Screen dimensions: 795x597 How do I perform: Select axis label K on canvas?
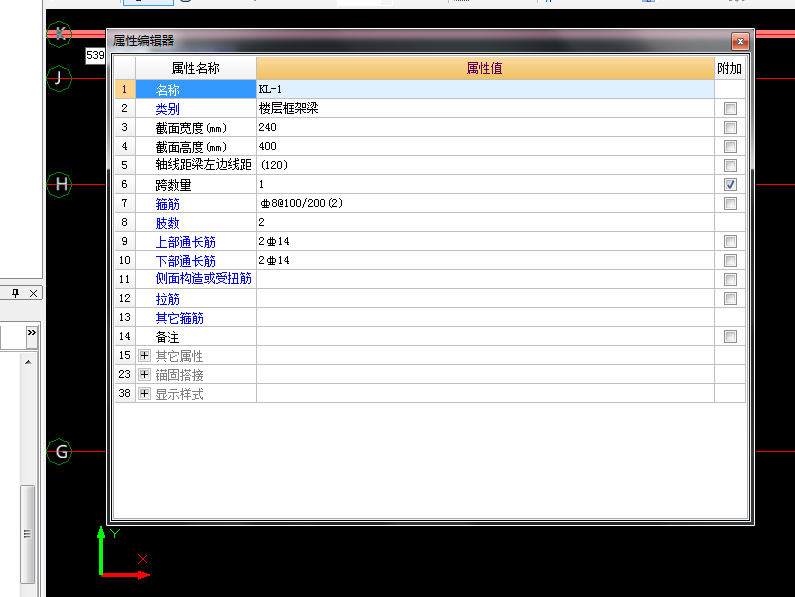point(59,34)
